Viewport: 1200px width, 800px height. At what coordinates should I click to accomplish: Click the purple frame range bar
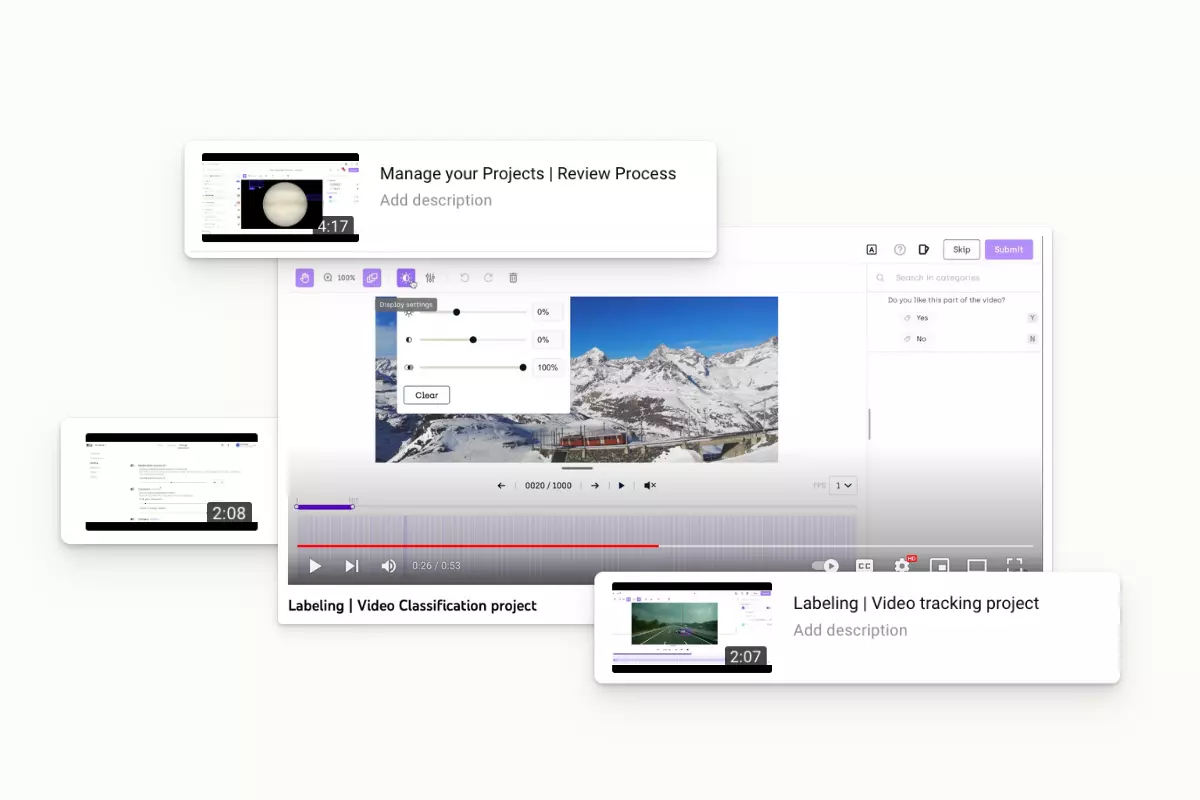325,507
